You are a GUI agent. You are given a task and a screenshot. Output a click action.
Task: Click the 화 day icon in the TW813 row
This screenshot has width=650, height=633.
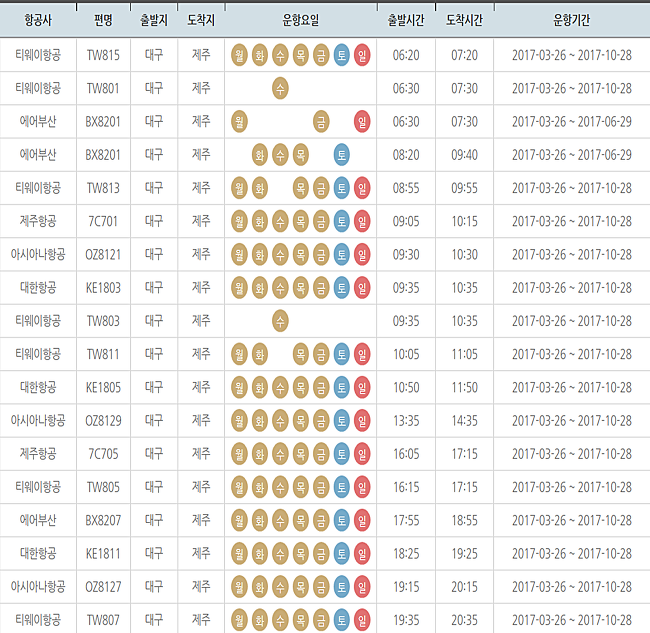tap(260, 188)
